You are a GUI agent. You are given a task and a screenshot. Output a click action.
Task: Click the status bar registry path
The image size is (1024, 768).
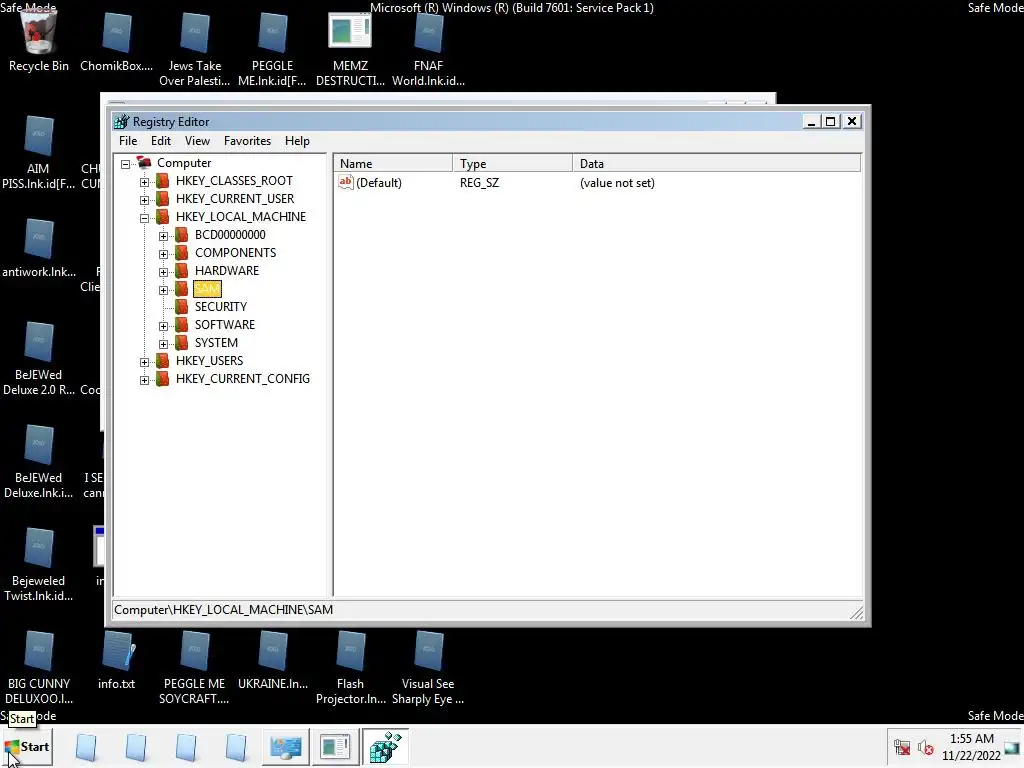tap(223, 609)
